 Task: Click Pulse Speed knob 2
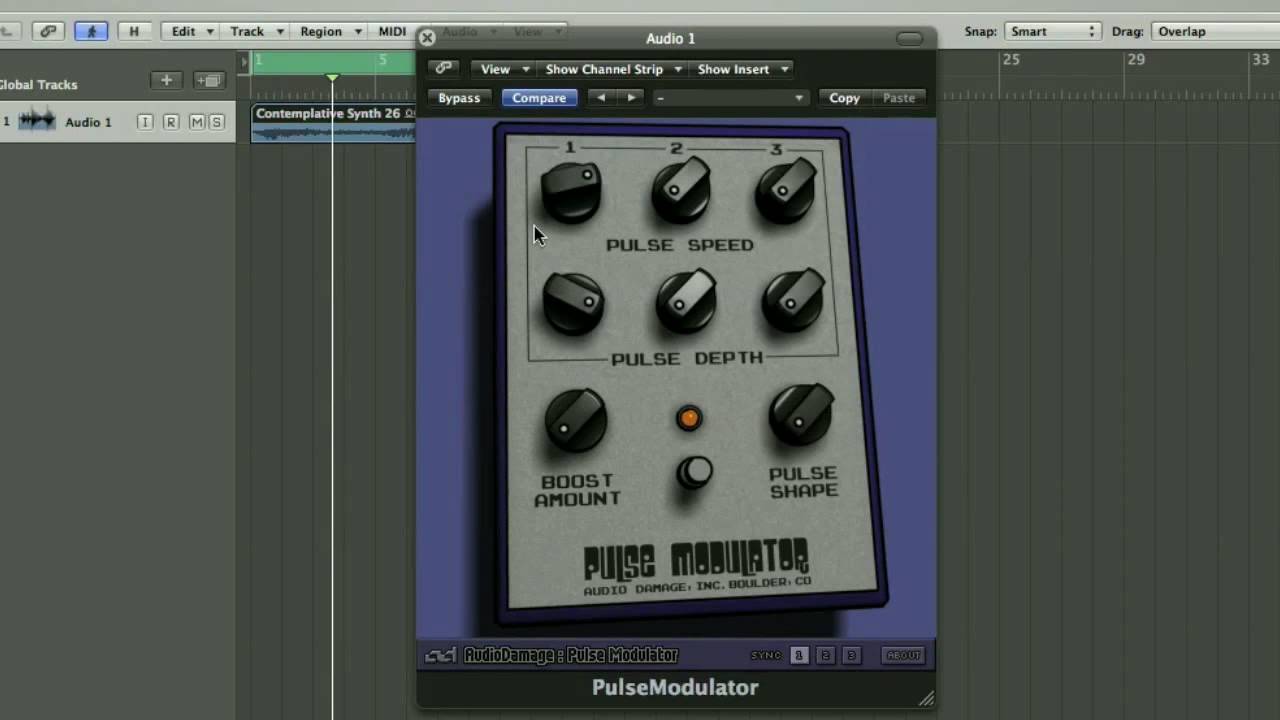pyautogui.click(x=681, y=191)
